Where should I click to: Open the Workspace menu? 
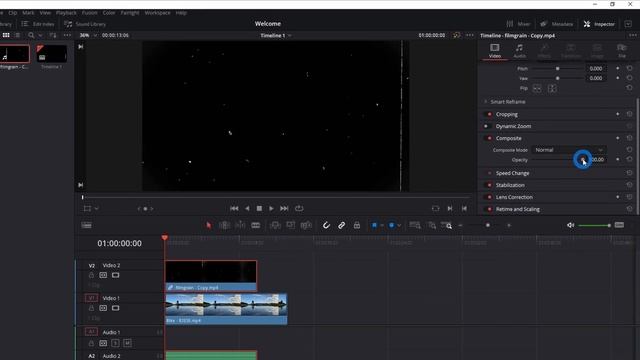pos(158,13)
